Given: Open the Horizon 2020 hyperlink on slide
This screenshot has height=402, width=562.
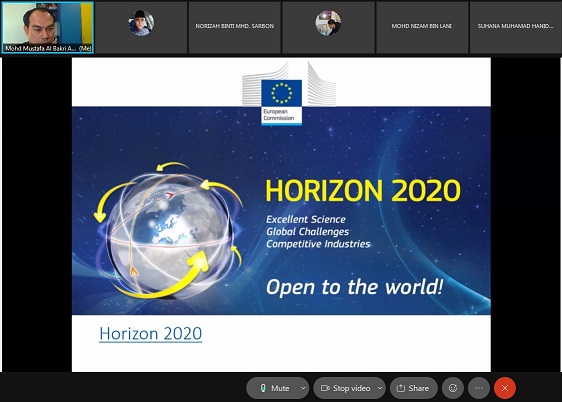Looking at the screenshot, I should click(151, 334).
